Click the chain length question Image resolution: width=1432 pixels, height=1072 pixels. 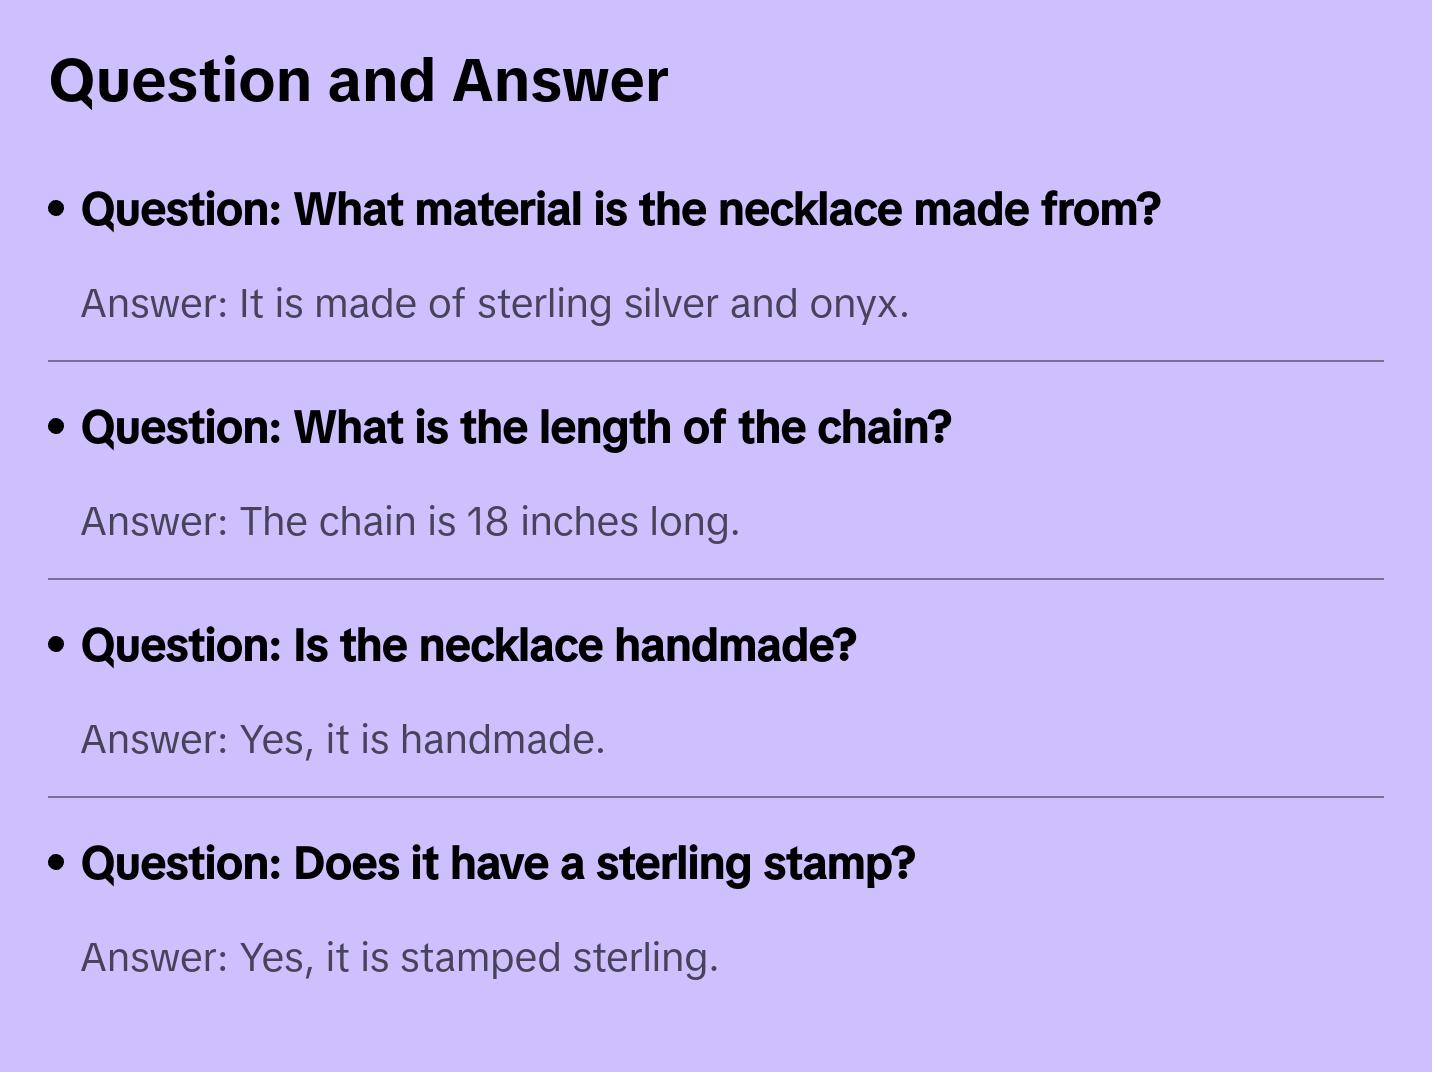515,428
